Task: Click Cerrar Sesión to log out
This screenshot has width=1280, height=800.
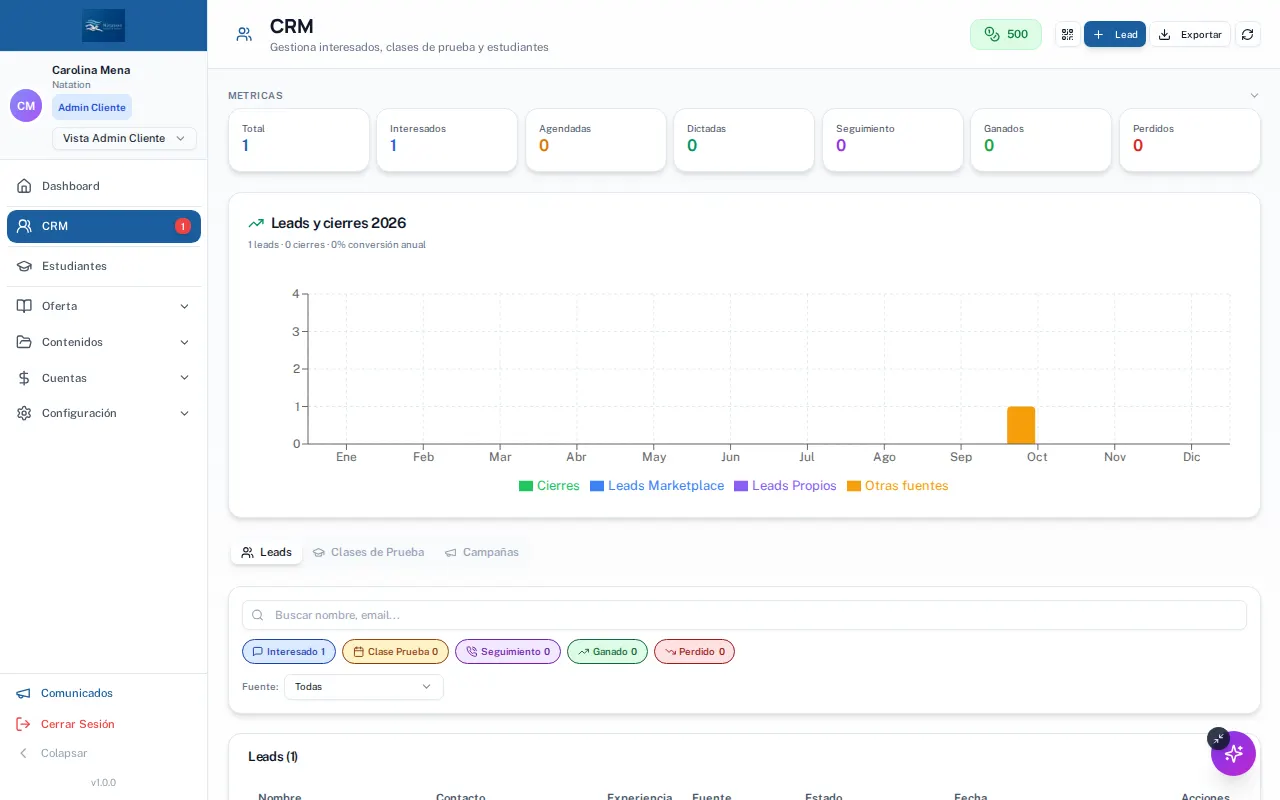Action: [104, 724]
